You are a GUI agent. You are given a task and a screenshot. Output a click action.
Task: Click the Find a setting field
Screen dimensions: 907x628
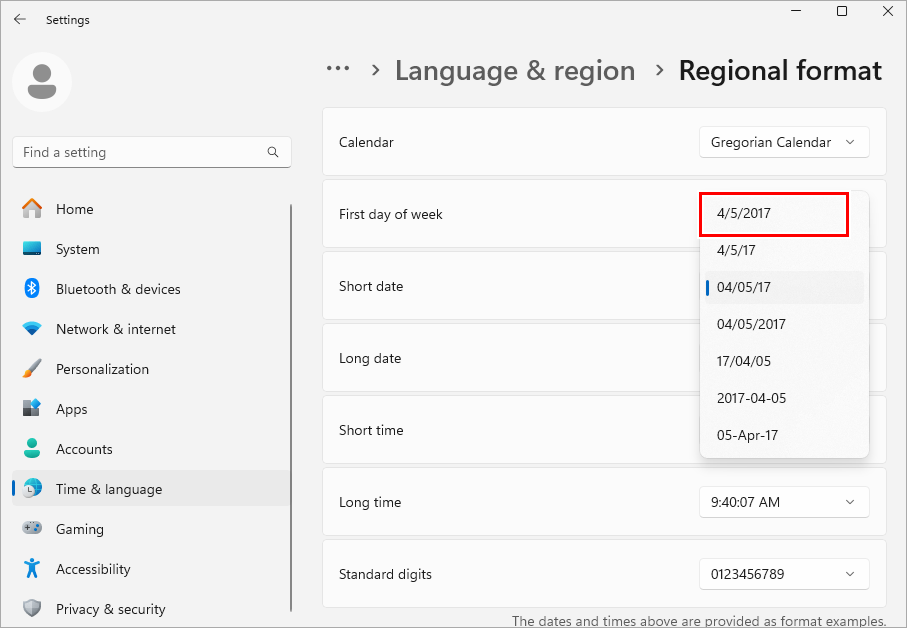(140, 152)
